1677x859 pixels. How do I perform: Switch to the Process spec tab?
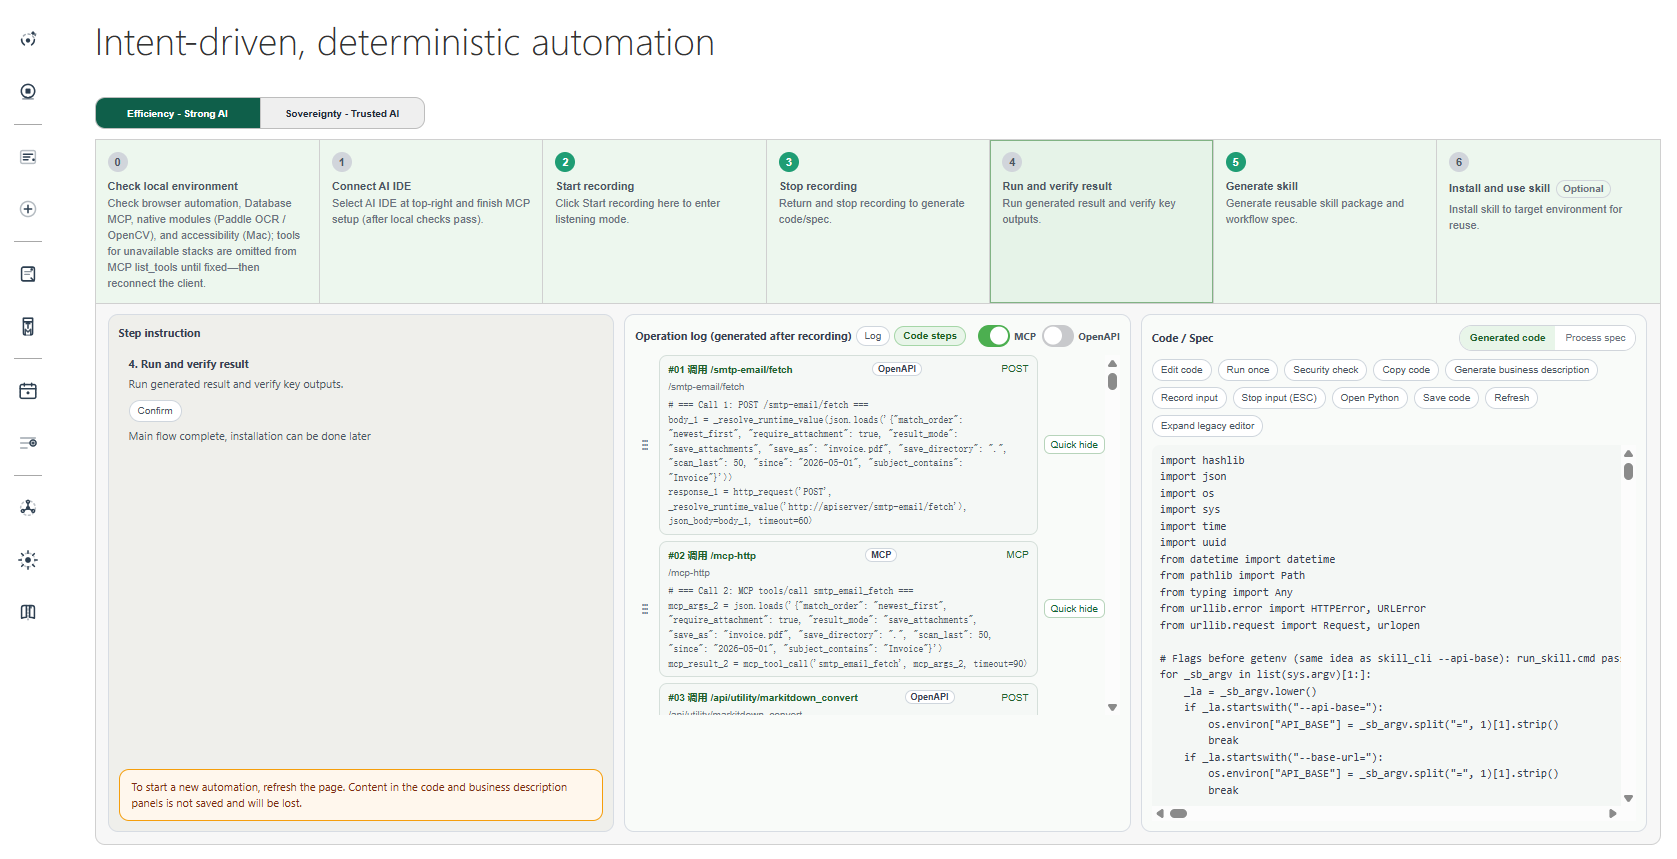click(1595, 338)
